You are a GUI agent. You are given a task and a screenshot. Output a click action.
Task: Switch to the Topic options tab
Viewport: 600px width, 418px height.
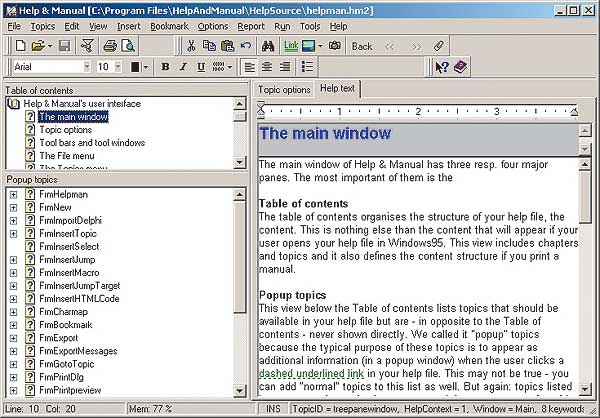pyautogui.click(x=284, y=90)
